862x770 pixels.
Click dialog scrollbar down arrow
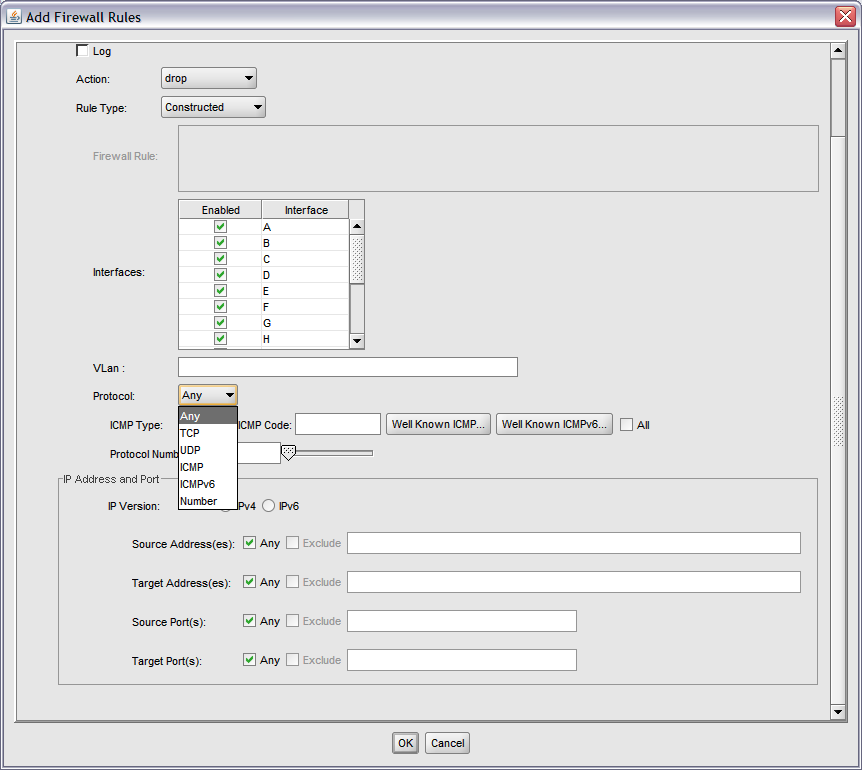coord(838,711)
